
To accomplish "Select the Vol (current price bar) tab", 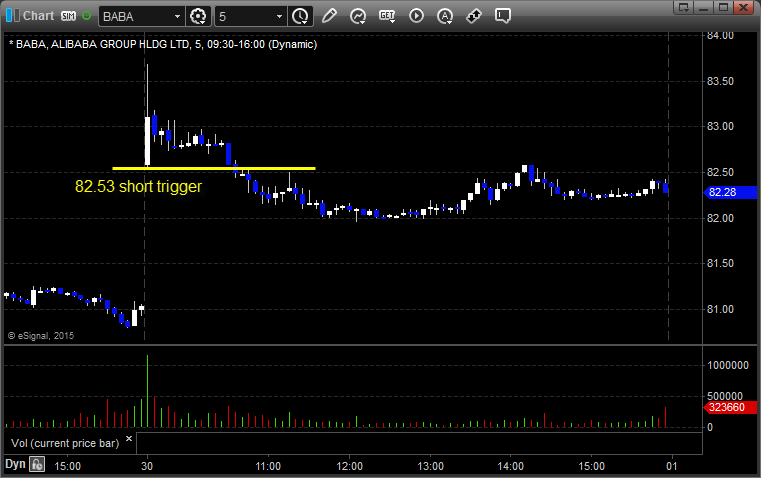I will pyautogui.click(x=66, y=441).
